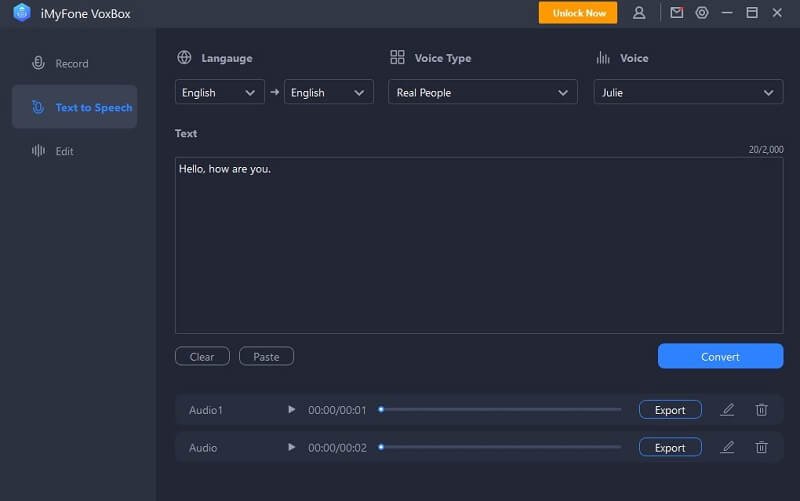This screenshot has height=501, width=800.
Task: Open the settings target icon in title bar
Action: pyautogui.click(x=702, y=13)
